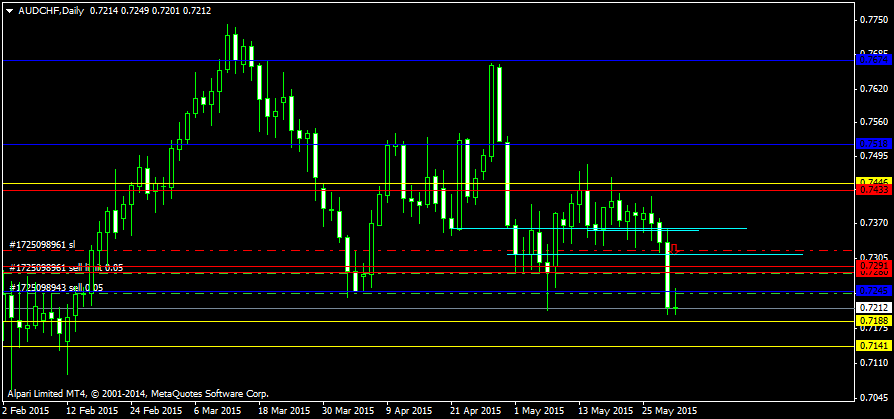
Task: Click the Alpari Limited MT4 copyright text
Action: pyautogui.click(x=137, y=393)
